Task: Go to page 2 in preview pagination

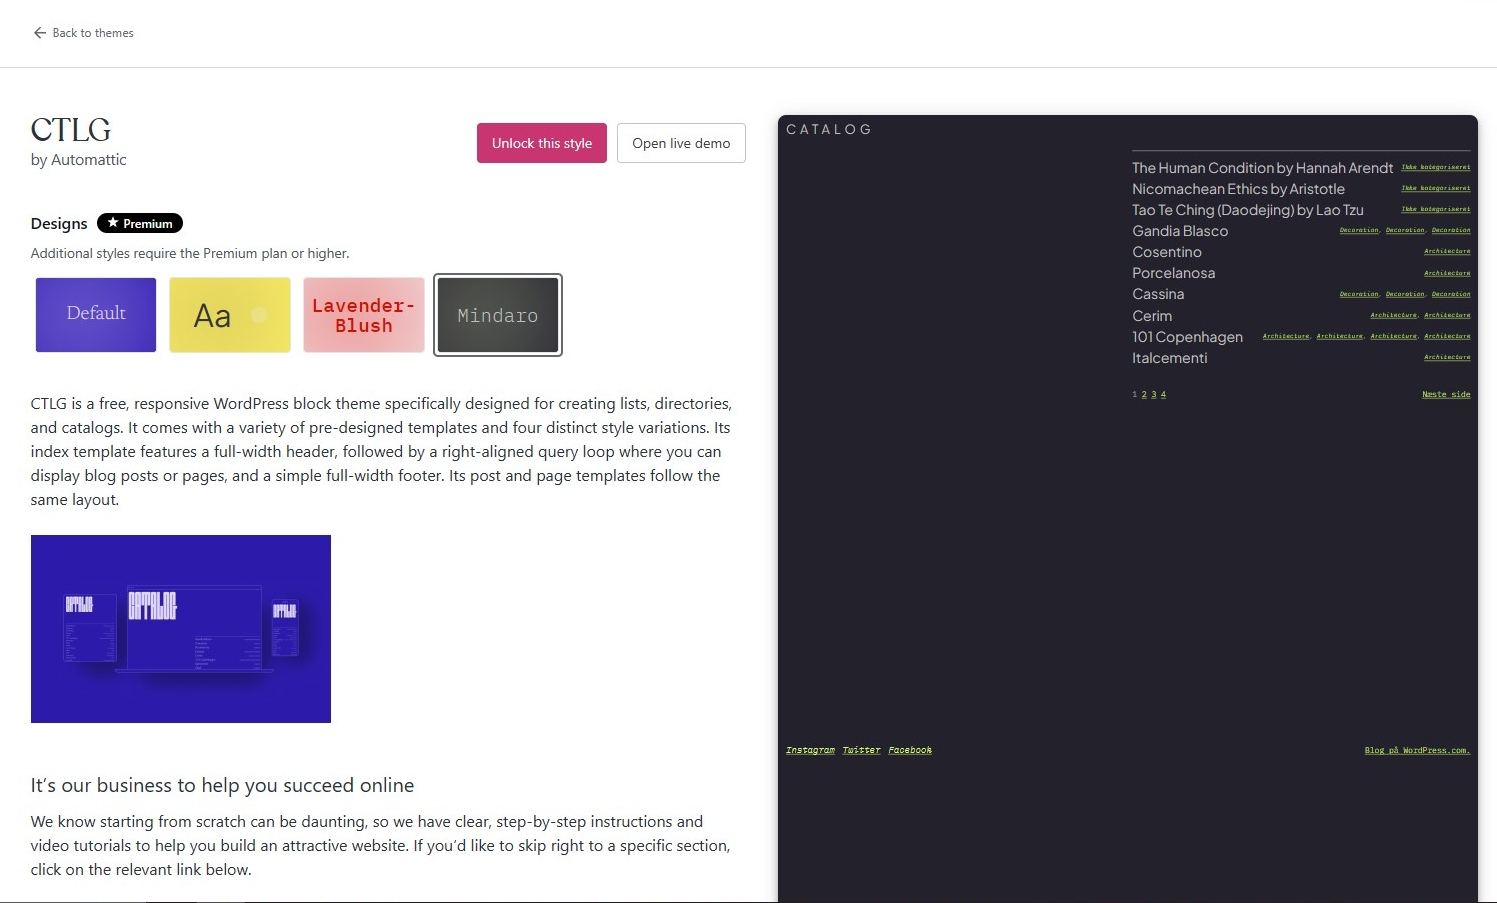Action: (x=1144, y=395)
